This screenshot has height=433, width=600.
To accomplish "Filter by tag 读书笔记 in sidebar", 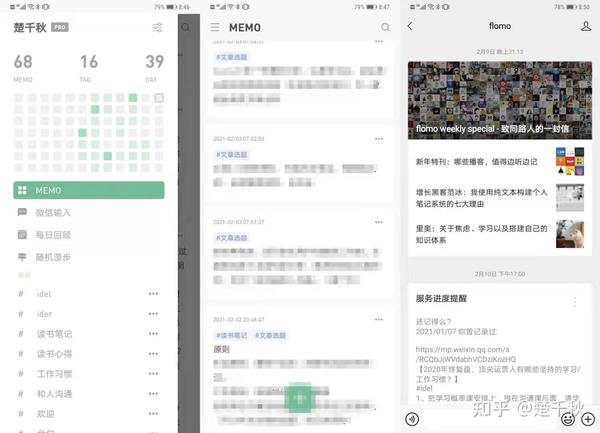I will [x=54, y=334].
